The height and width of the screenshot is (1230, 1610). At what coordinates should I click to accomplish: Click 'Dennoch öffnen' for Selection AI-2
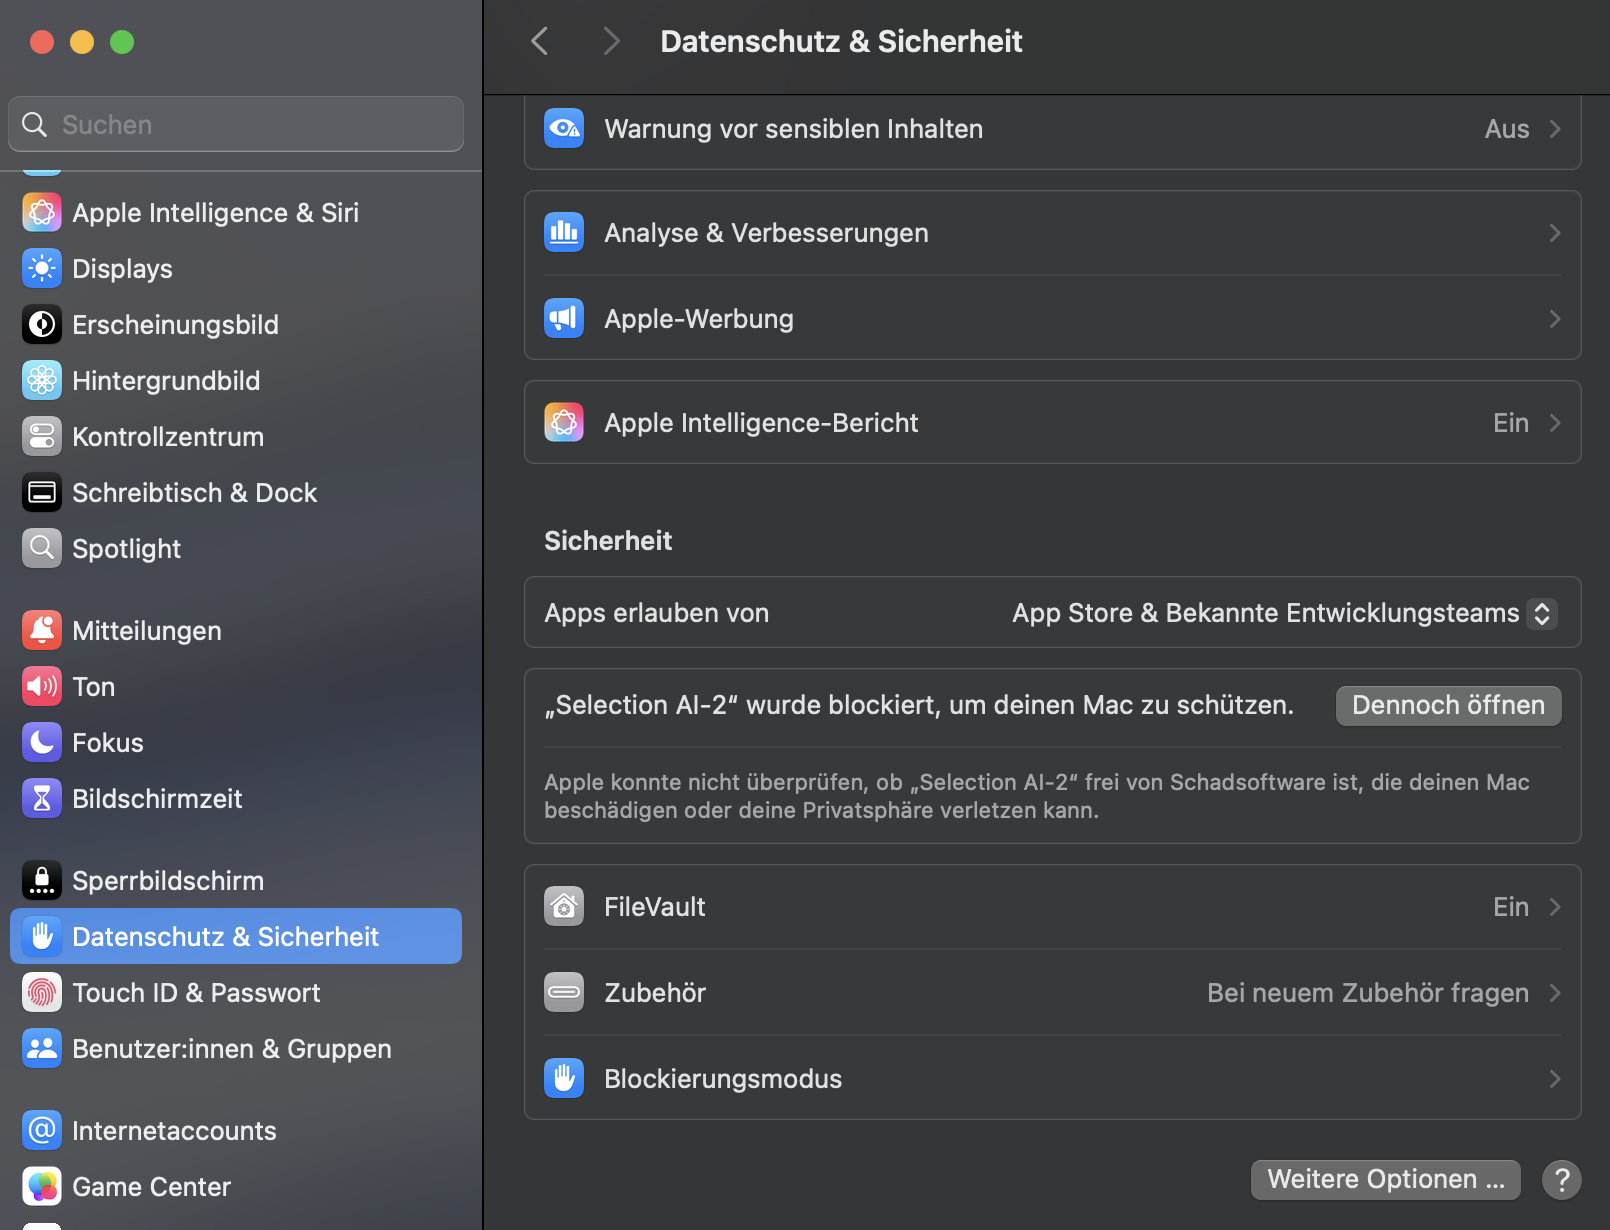point(1448,705)
